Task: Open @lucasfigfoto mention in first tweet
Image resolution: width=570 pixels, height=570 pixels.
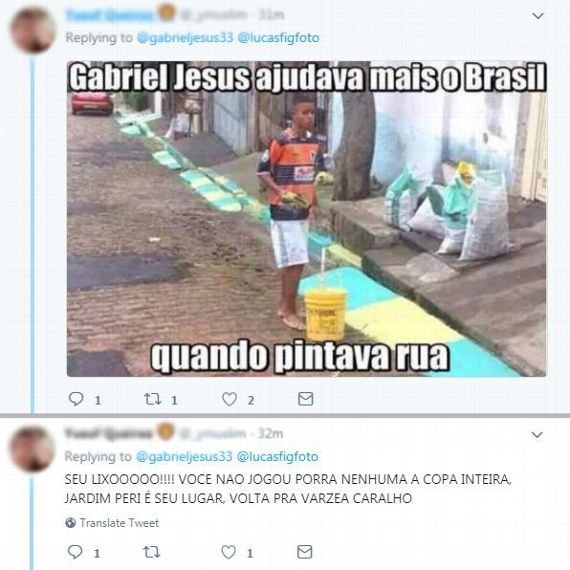Action: point(278,38)
